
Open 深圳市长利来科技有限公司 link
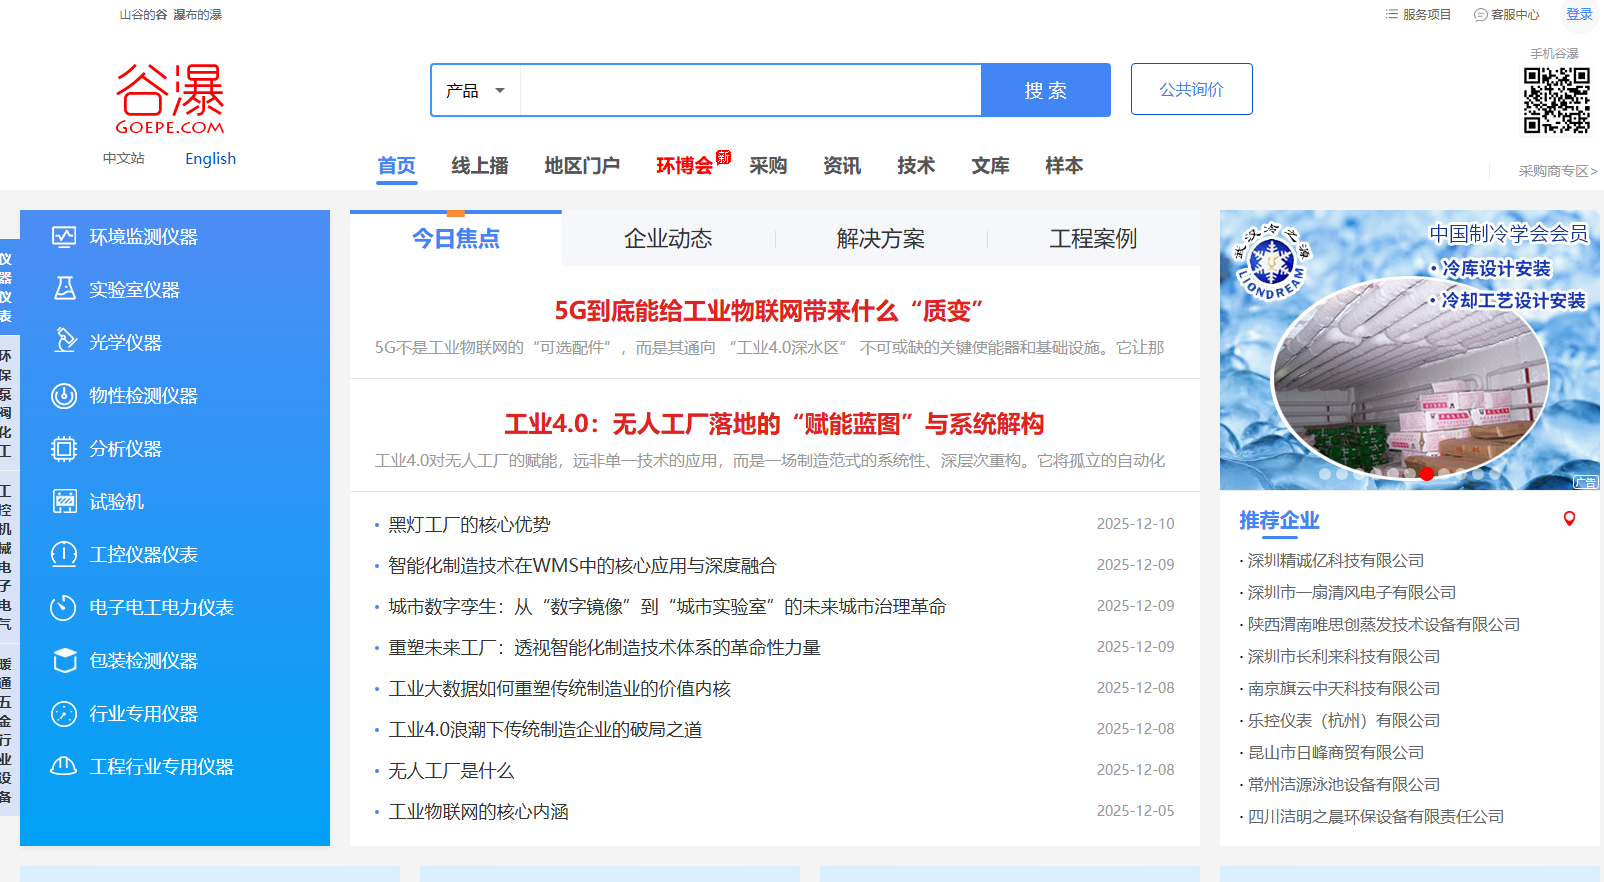click(1344, 657)
